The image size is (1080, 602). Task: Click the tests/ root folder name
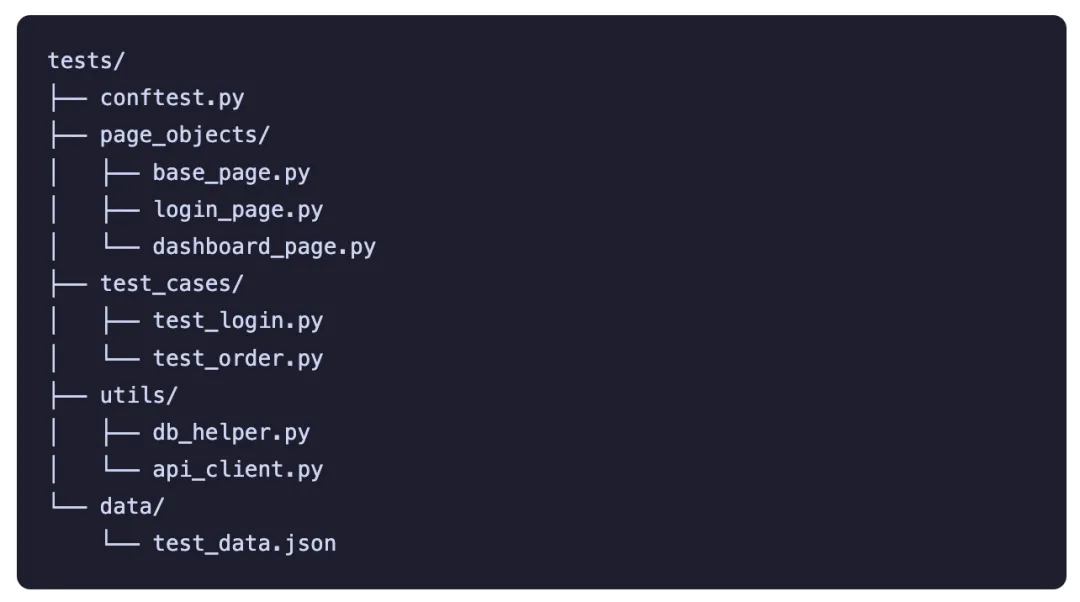86,61
